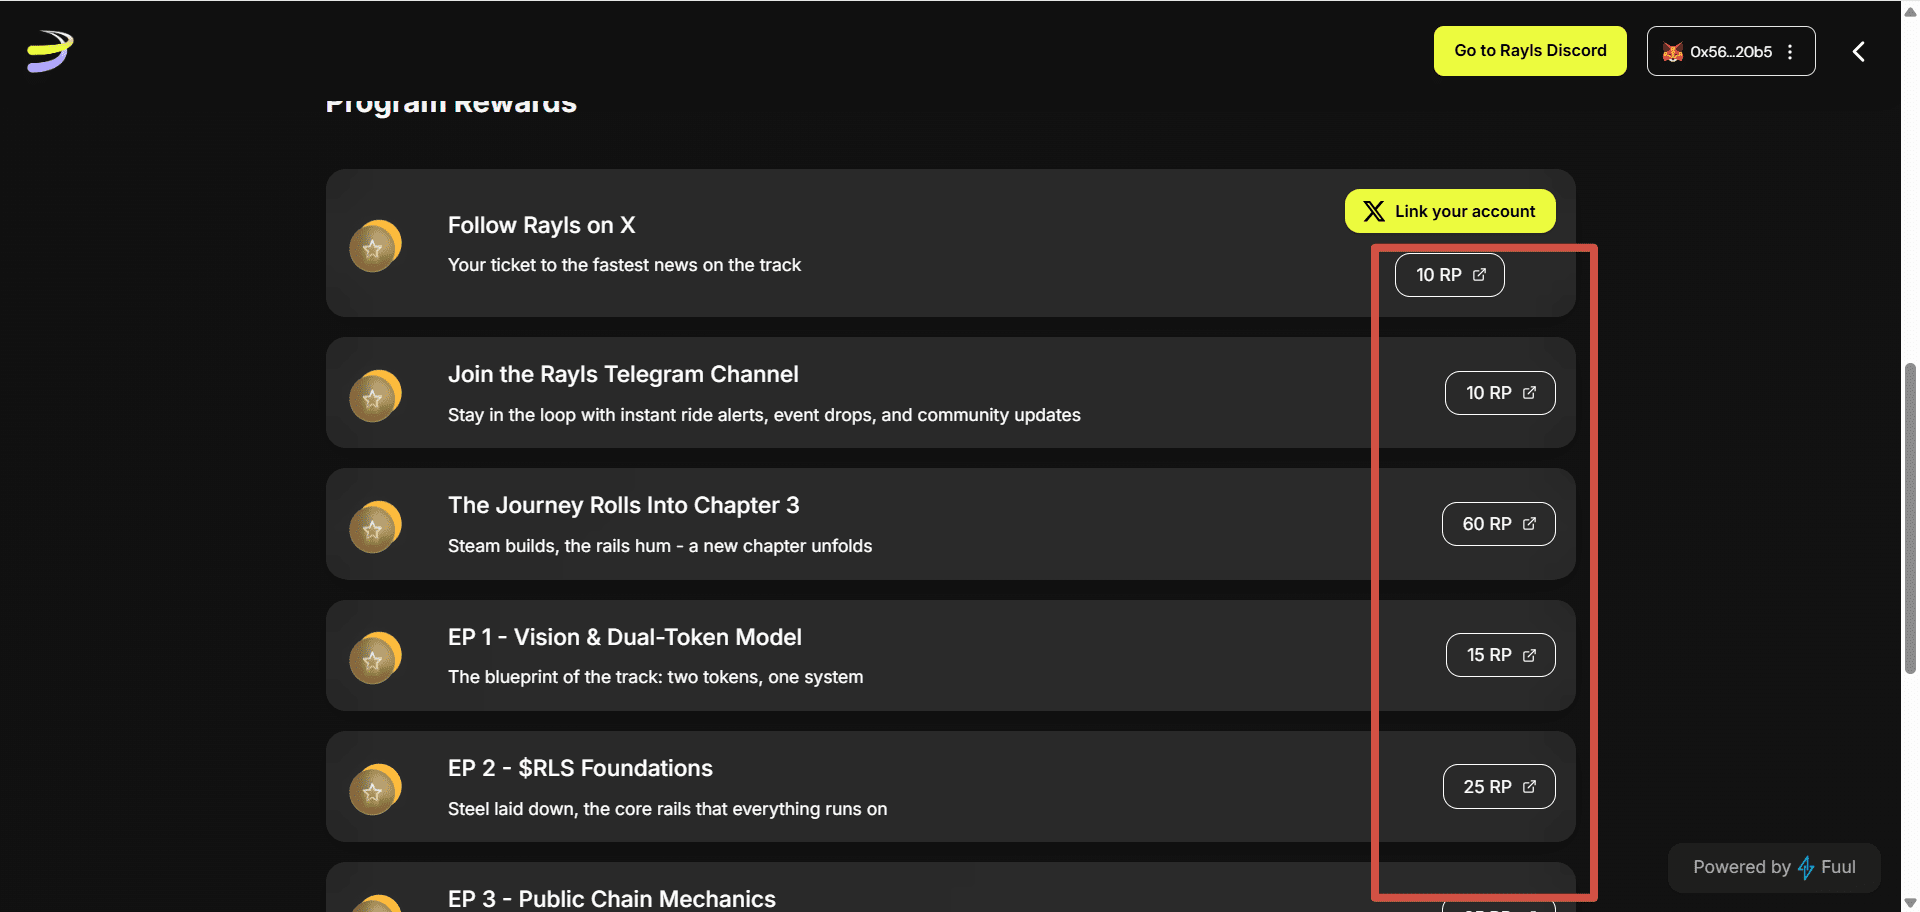Click the Powered by Fuul badge

point(1773,867)
